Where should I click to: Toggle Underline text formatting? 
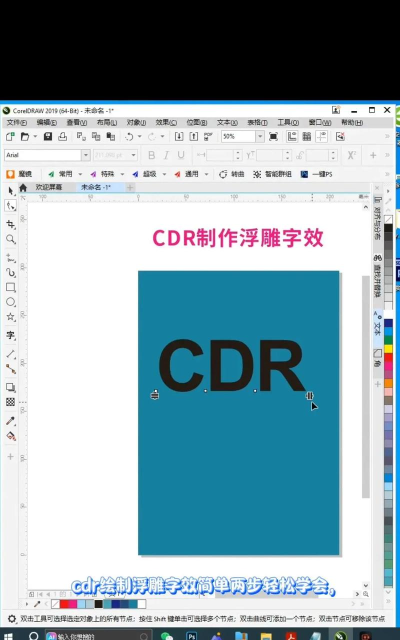click(x=181, y=155)
